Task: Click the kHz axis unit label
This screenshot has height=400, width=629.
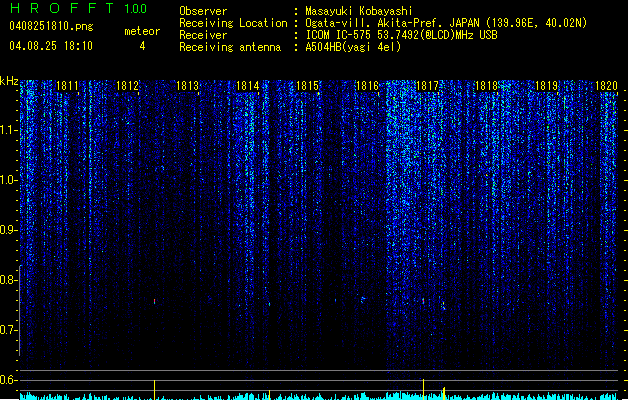Action: coord(9,81)
